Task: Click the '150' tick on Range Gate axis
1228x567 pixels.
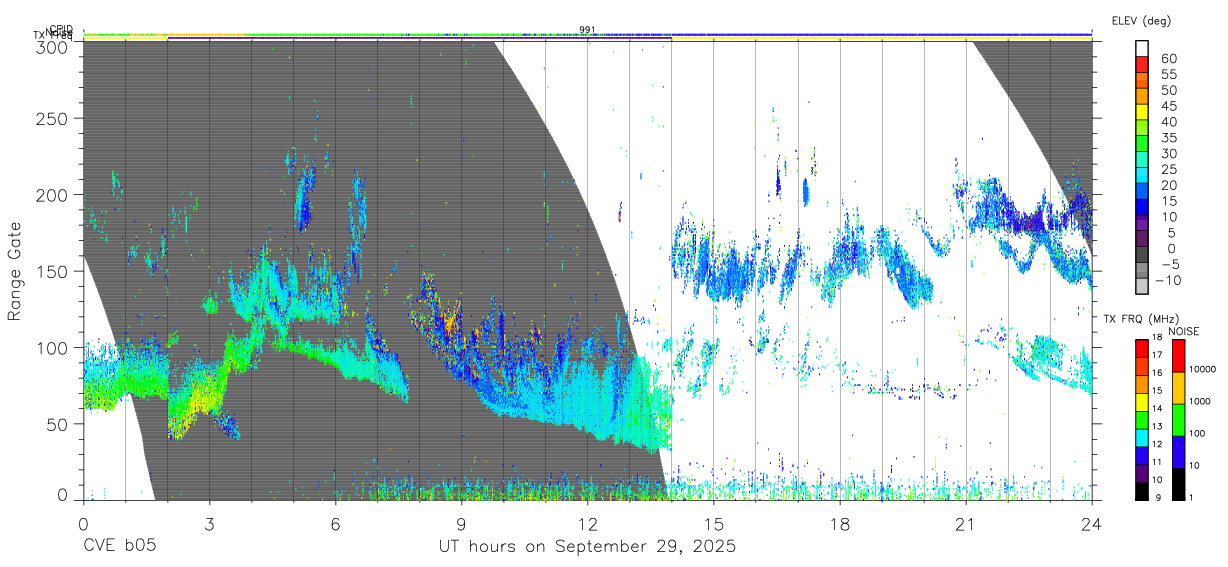Action: pos(53,271)
